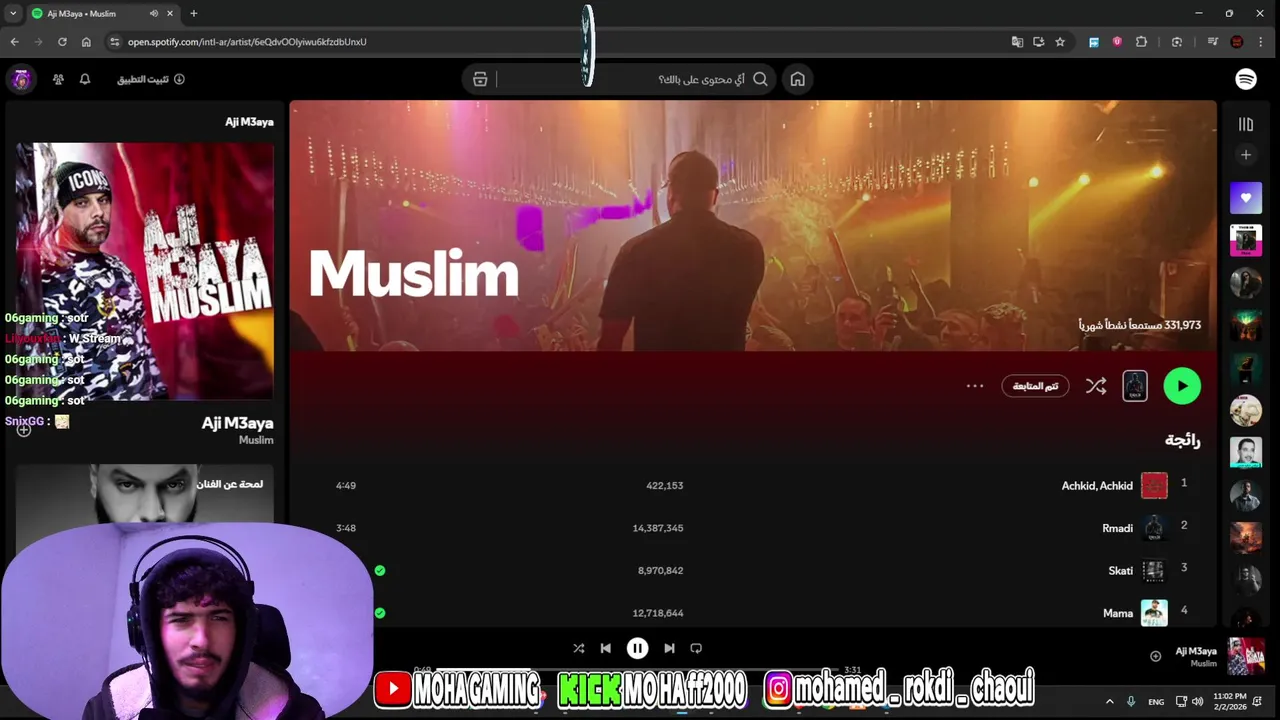Toggle shuffle in the bottom player bar
1280x720 pixels.
578,648
